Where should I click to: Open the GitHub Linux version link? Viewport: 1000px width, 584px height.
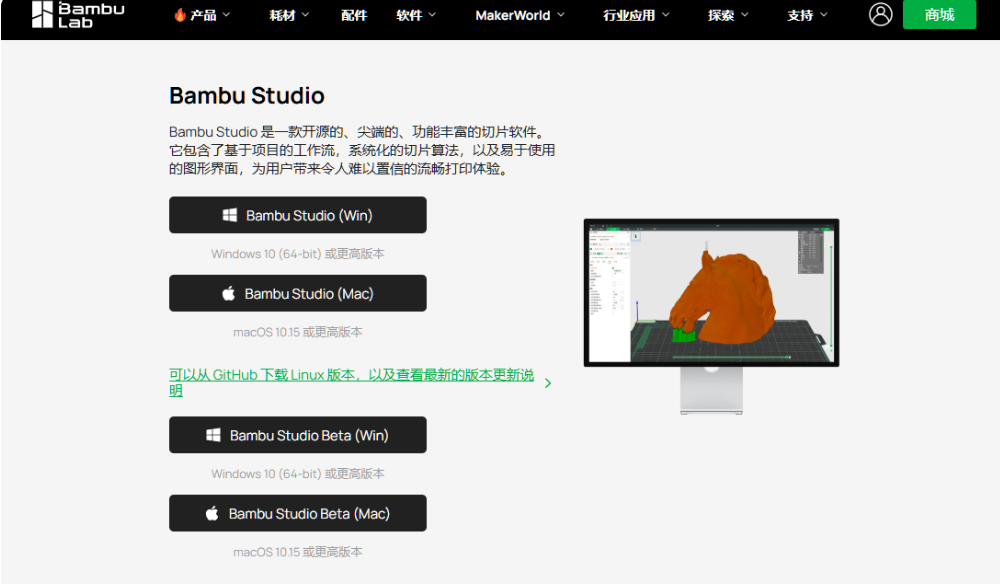pyautogui.click(x=351, y=382)
